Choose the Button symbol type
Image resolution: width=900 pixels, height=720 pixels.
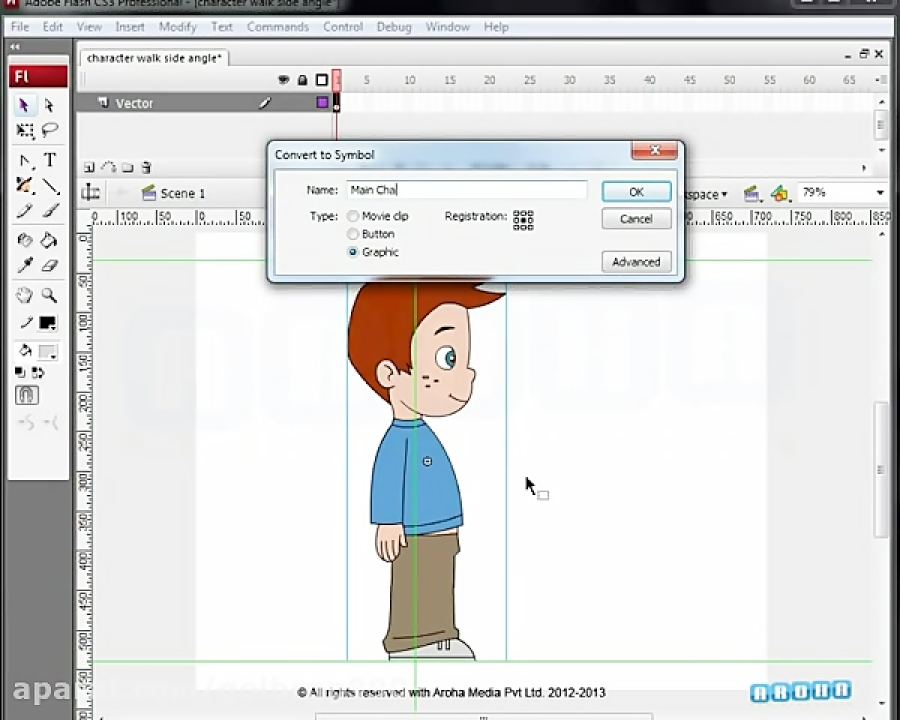[x=353, y=233]
